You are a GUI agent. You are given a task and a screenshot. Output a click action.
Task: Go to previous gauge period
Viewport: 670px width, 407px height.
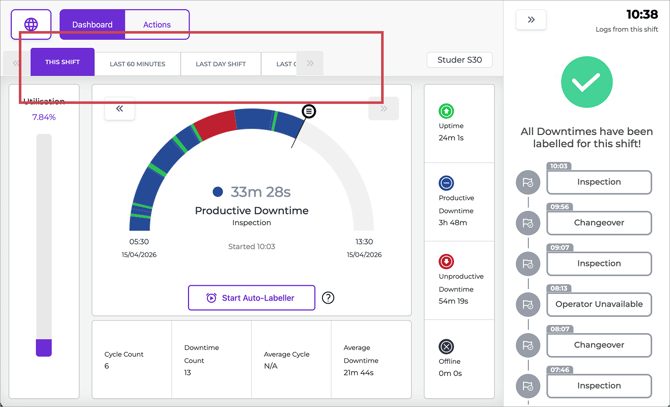point(119,108)
